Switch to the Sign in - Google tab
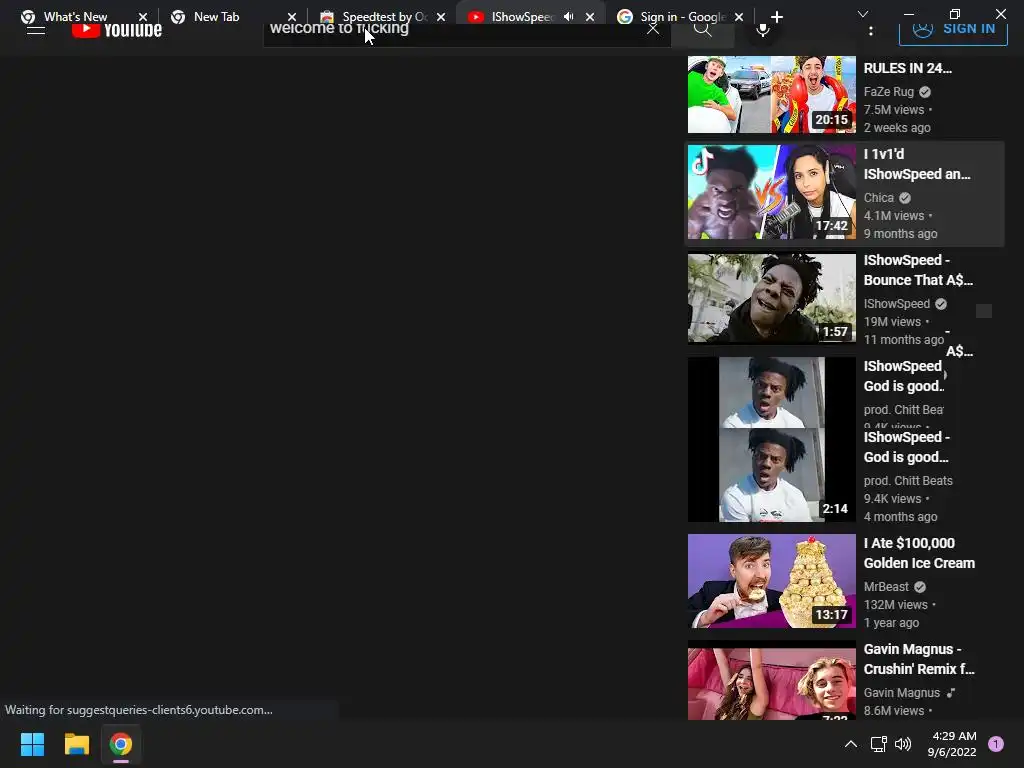The image size is (1024, 768). [x=682, y=17]
